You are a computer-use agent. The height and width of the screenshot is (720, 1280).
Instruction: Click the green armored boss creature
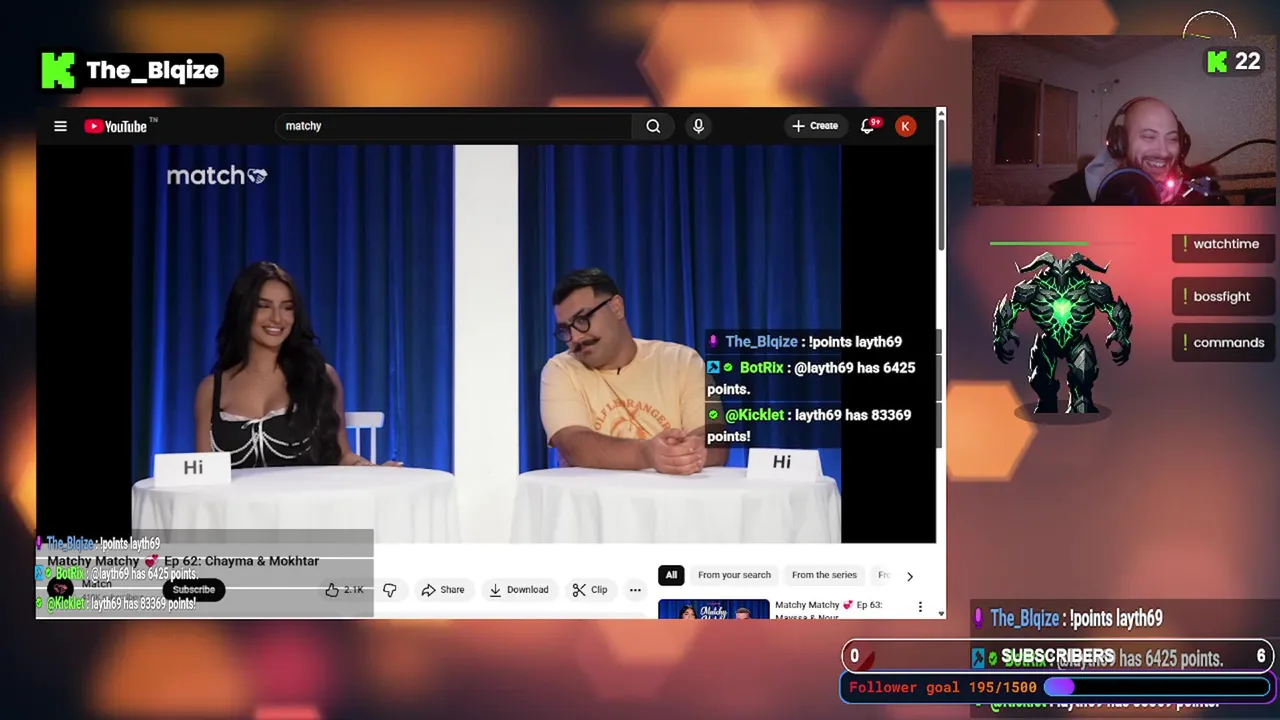pos(1062,332)
